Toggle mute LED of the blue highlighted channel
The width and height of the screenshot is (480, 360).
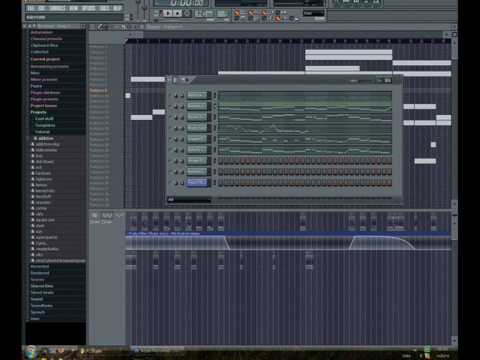pyautogui.click(x=171, y=183)
